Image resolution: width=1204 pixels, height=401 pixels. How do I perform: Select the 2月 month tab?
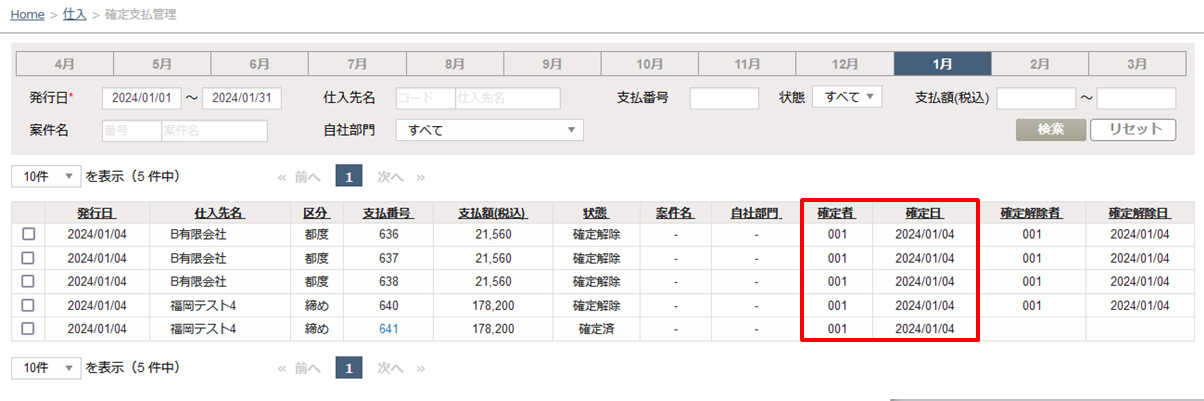pyautogui.click(x=1040, y=64)
